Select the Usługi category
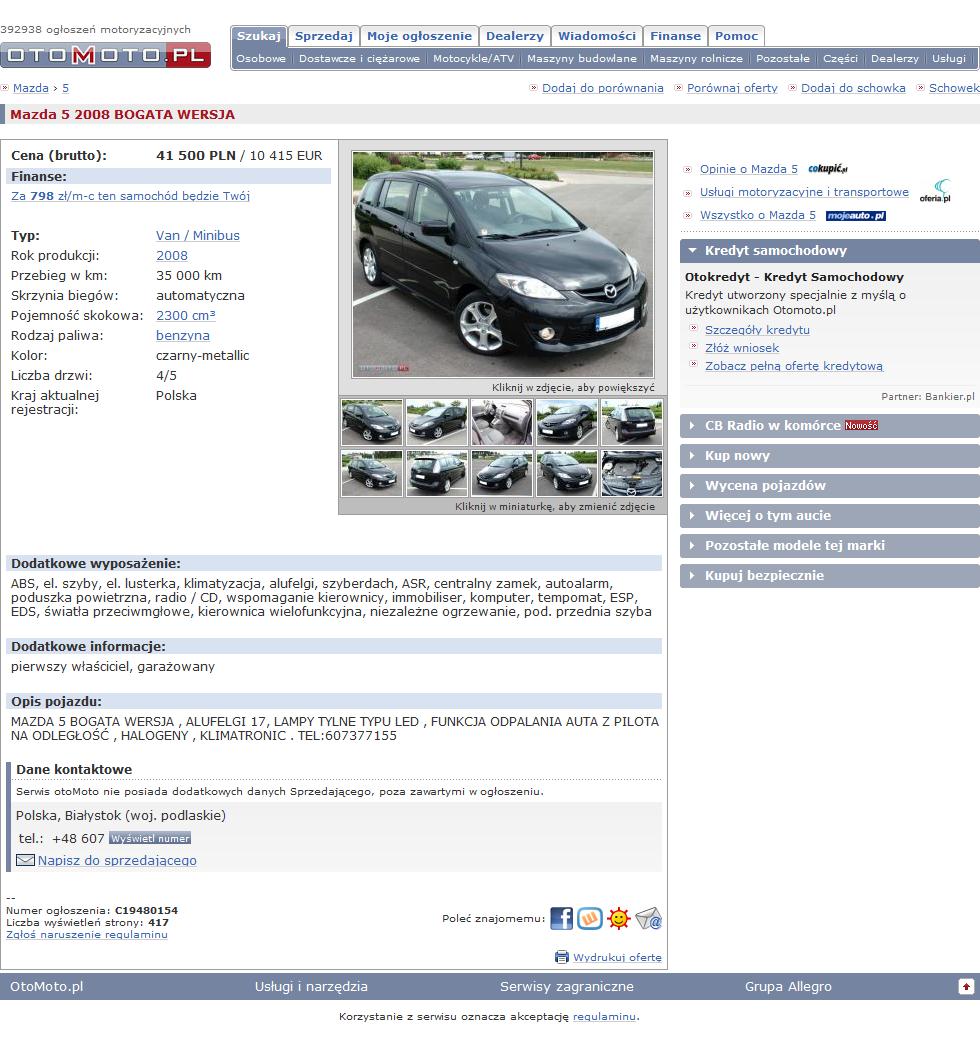This screenshot has width=980, height=1042. tap(949, 58)
